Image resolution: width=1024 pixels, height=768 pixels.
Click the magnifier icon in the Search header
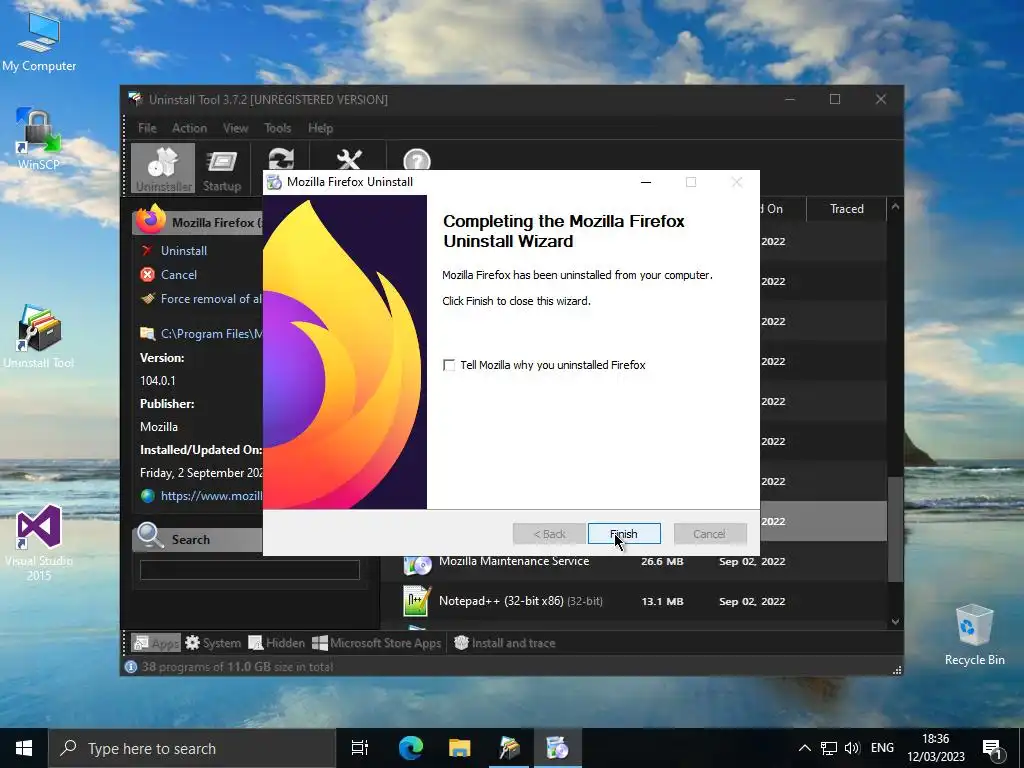150,537
